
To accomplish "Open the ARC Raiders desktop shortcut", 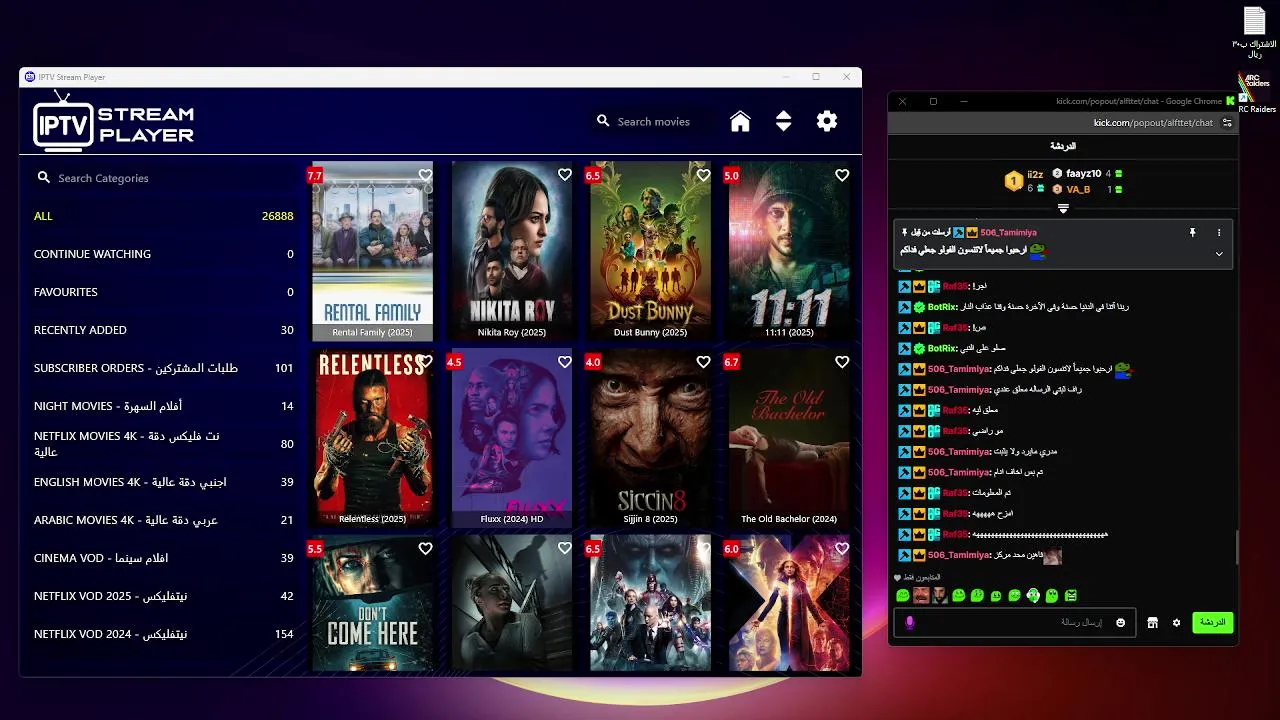I will pos(1256,94).
